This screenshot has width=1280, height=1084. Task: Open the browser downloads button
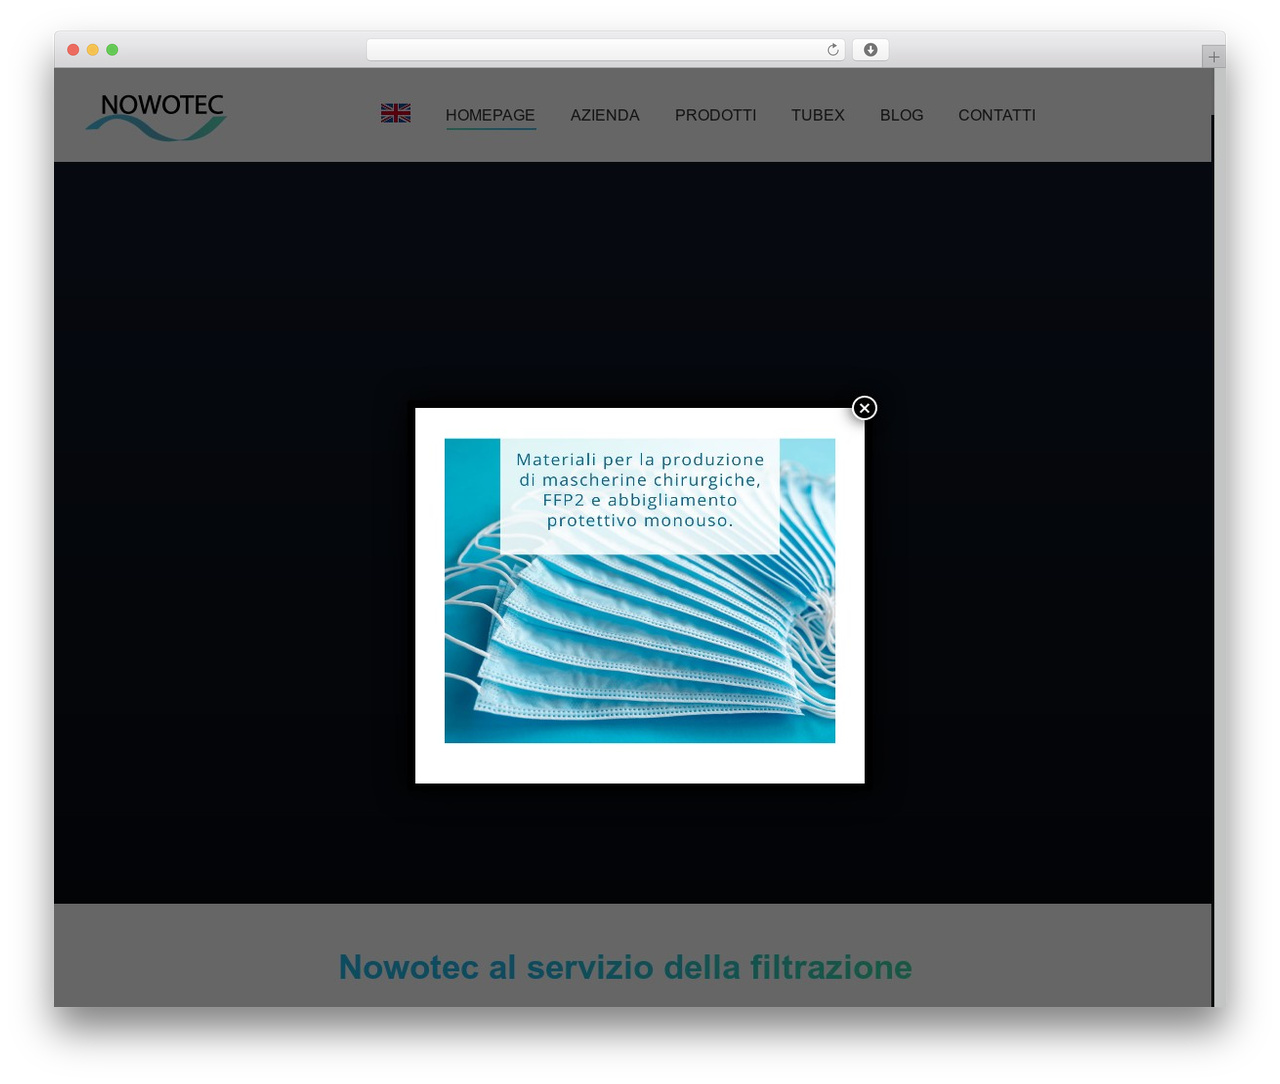871,50
